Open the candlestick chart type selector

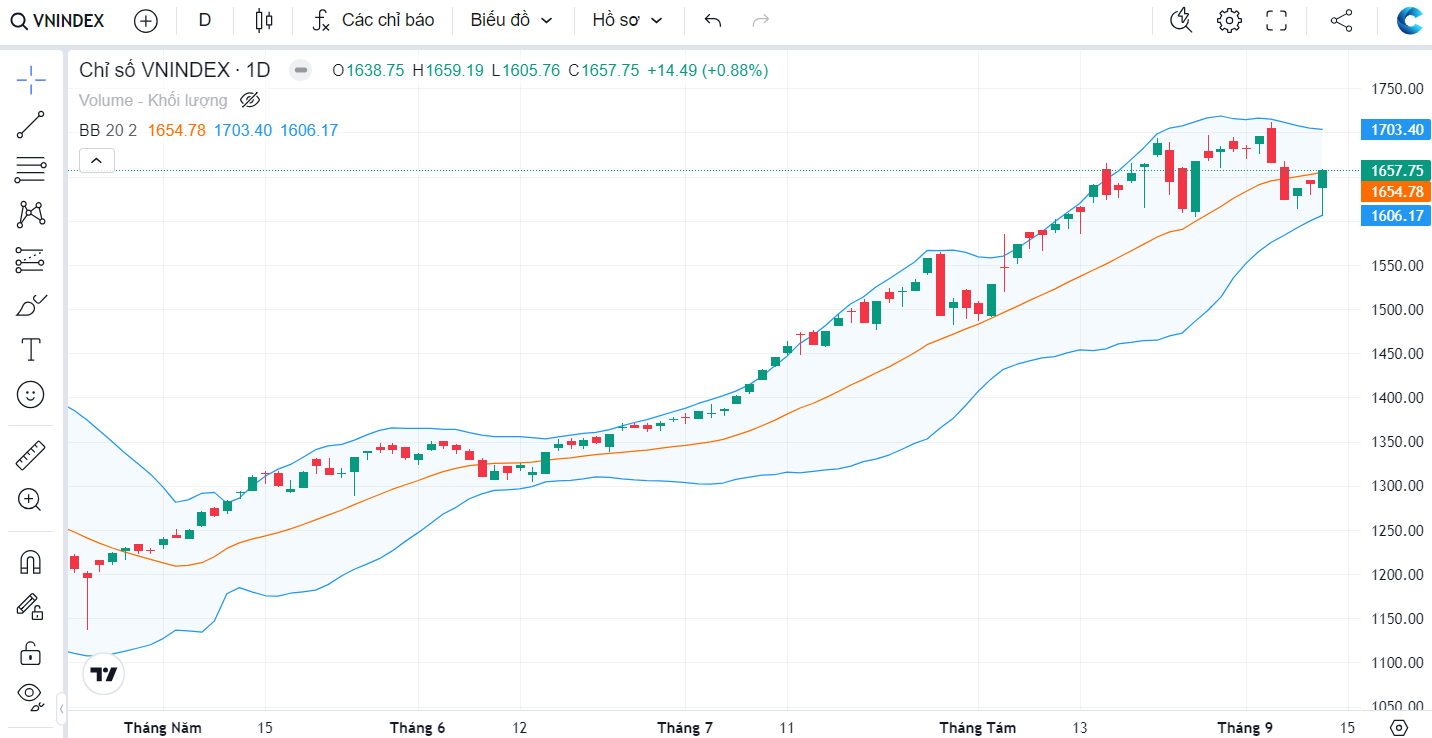264,20
